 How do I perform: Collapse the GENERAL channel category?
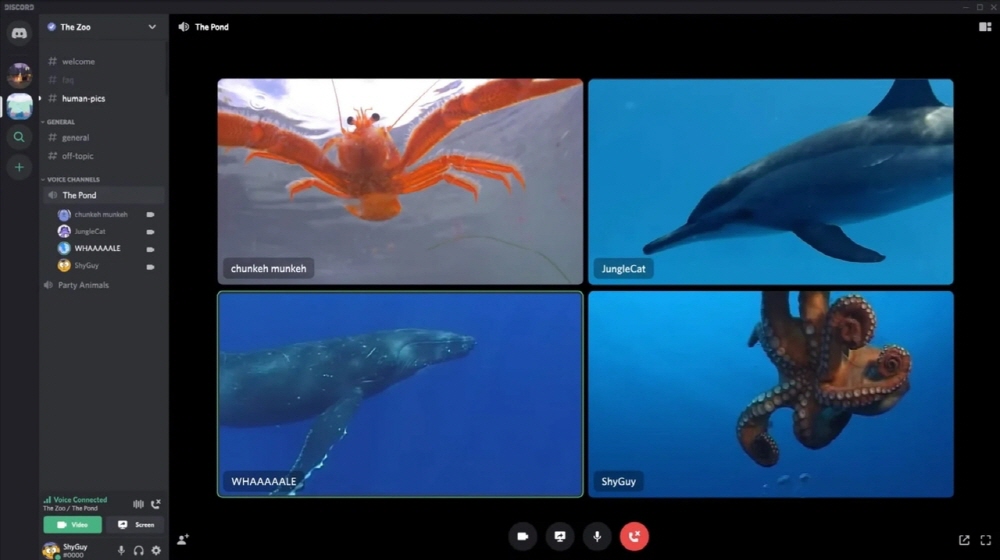click(x=60, y=122)
